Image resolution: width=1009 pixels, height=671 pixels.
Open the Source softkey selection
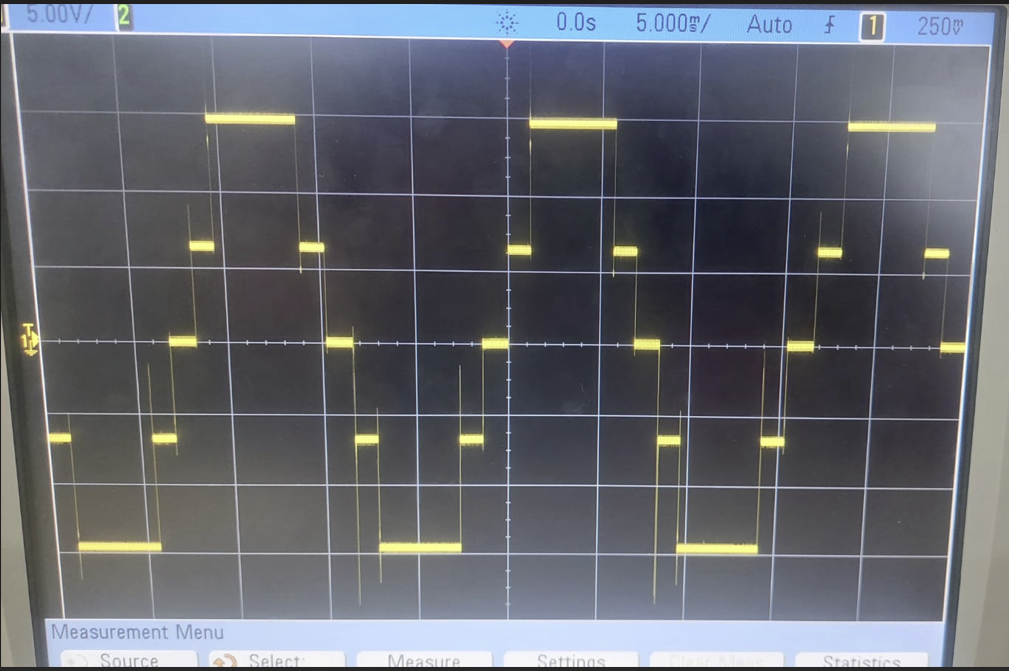click(x=128, y=661)
